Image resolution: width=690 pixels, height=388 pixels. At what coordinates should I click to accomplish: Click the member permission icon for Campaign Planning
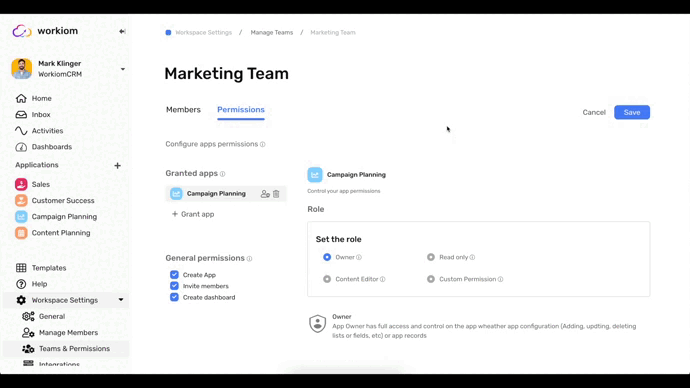265,194
